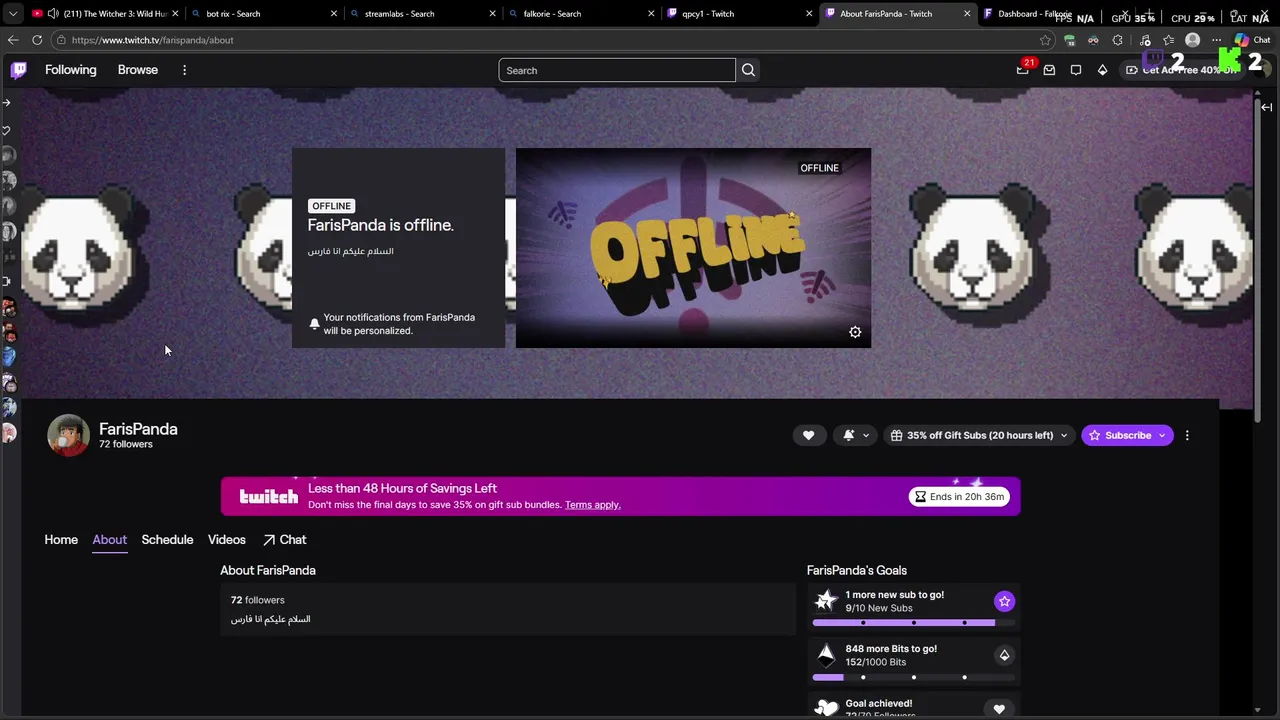Open the browser extensions puzzle icon
The width and height of the screenshot is (1280, 720).
coord(1118,40)
